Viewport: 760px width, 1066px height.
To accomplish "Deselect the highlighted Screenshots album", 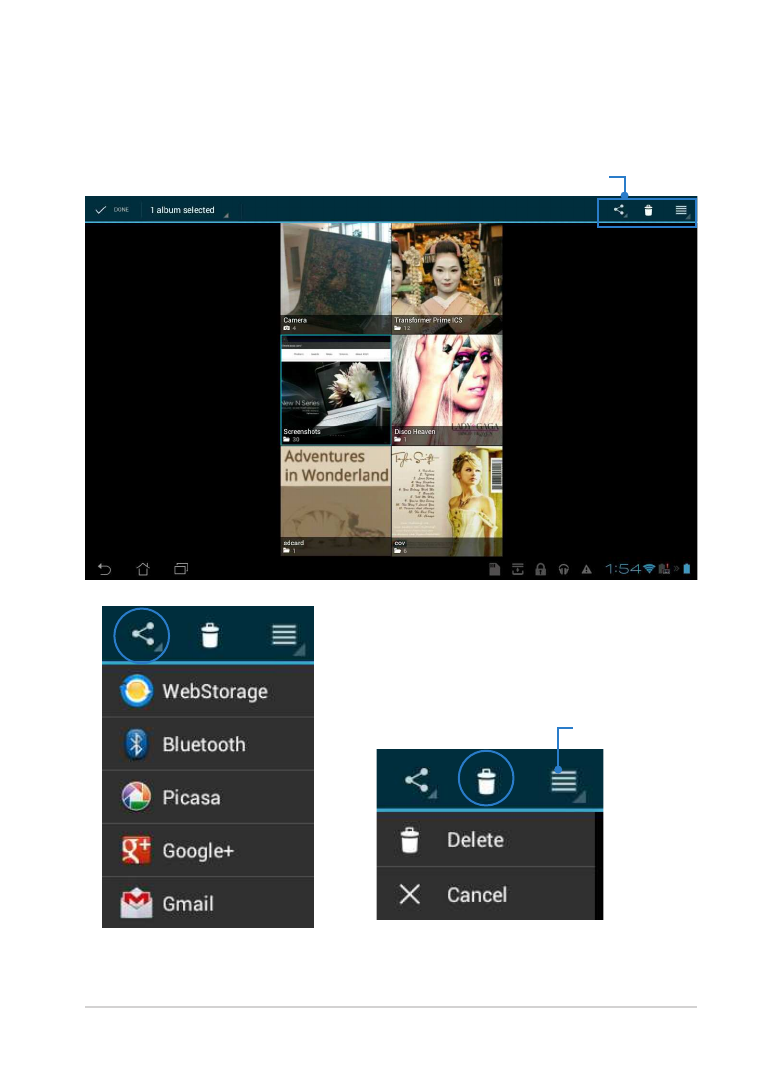I will pyautogui.click(x=335, y=389).
